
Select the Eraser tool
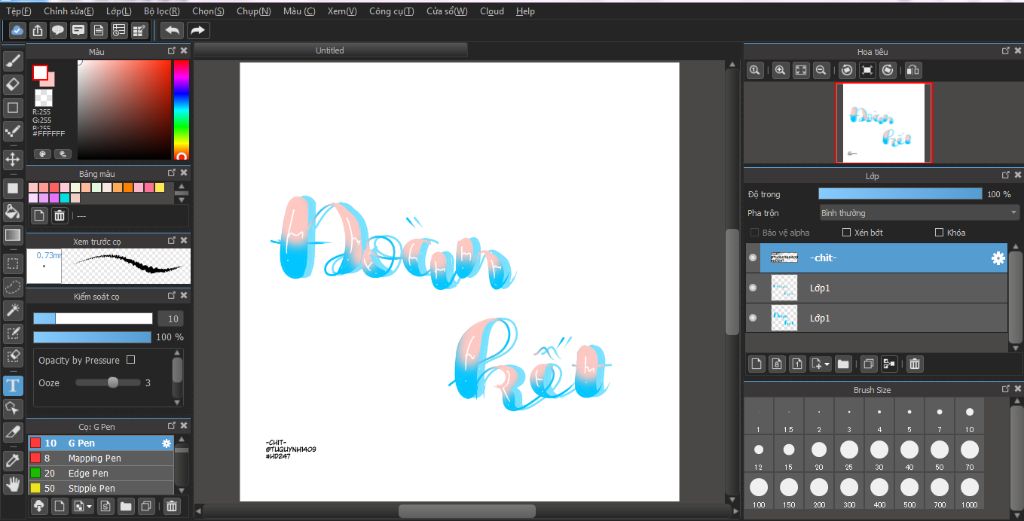(12, 84)
